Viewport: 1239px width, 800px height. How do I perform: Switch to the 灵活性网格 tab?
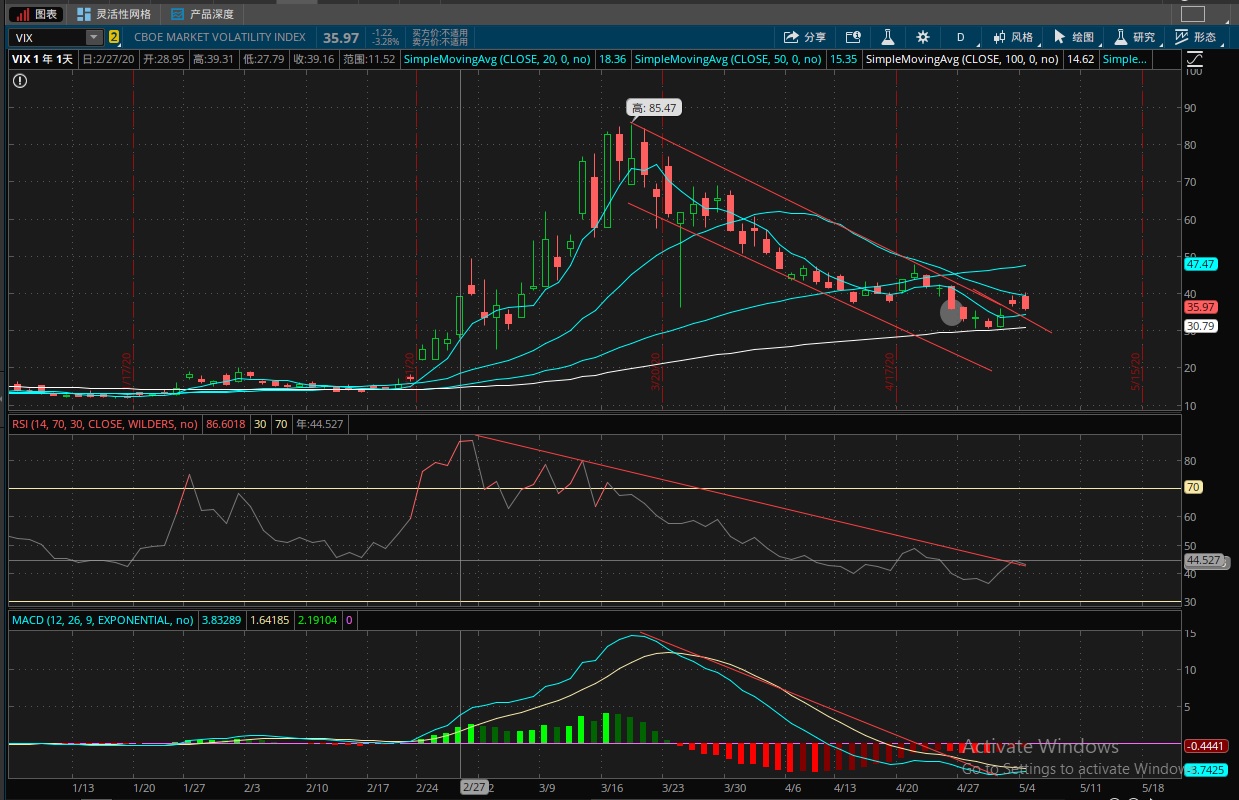[x=115, y=14]
